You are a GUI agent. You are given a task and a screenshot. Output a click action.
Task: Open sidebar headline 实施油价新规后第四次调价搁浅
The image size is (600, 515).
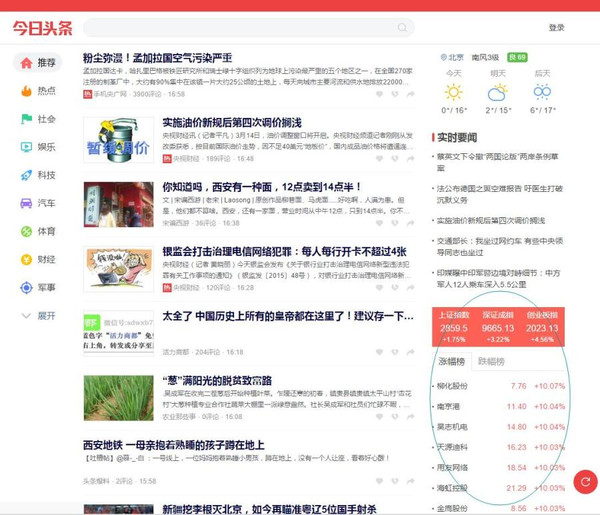pos(491,220)
